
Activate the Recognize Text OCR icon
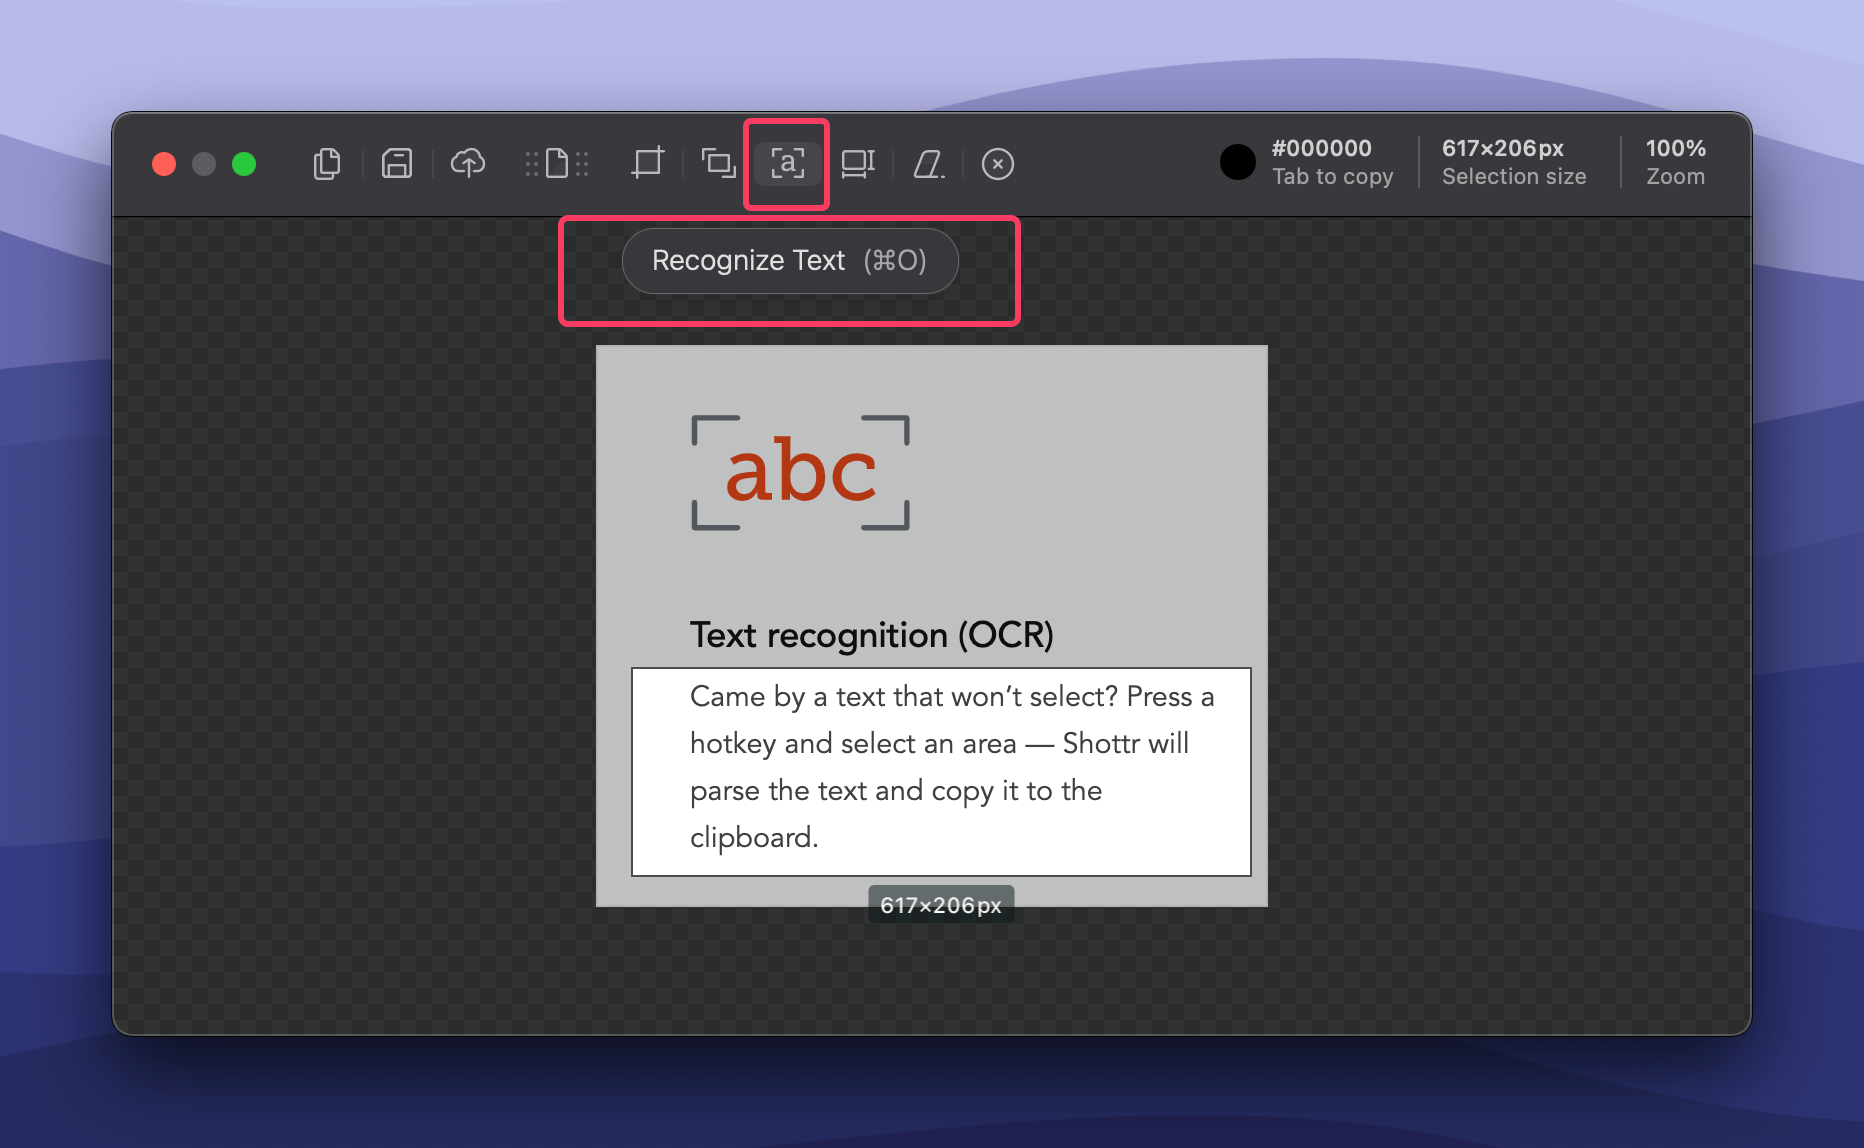pyautogui.click(x=787, y=164)
